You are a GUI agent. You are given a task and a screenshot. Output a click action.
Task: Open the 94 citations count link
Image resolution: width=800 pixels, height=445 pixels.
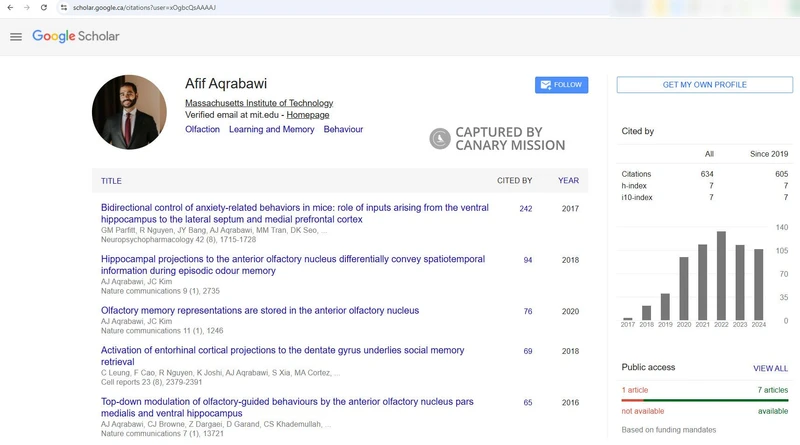coord(528,260)
